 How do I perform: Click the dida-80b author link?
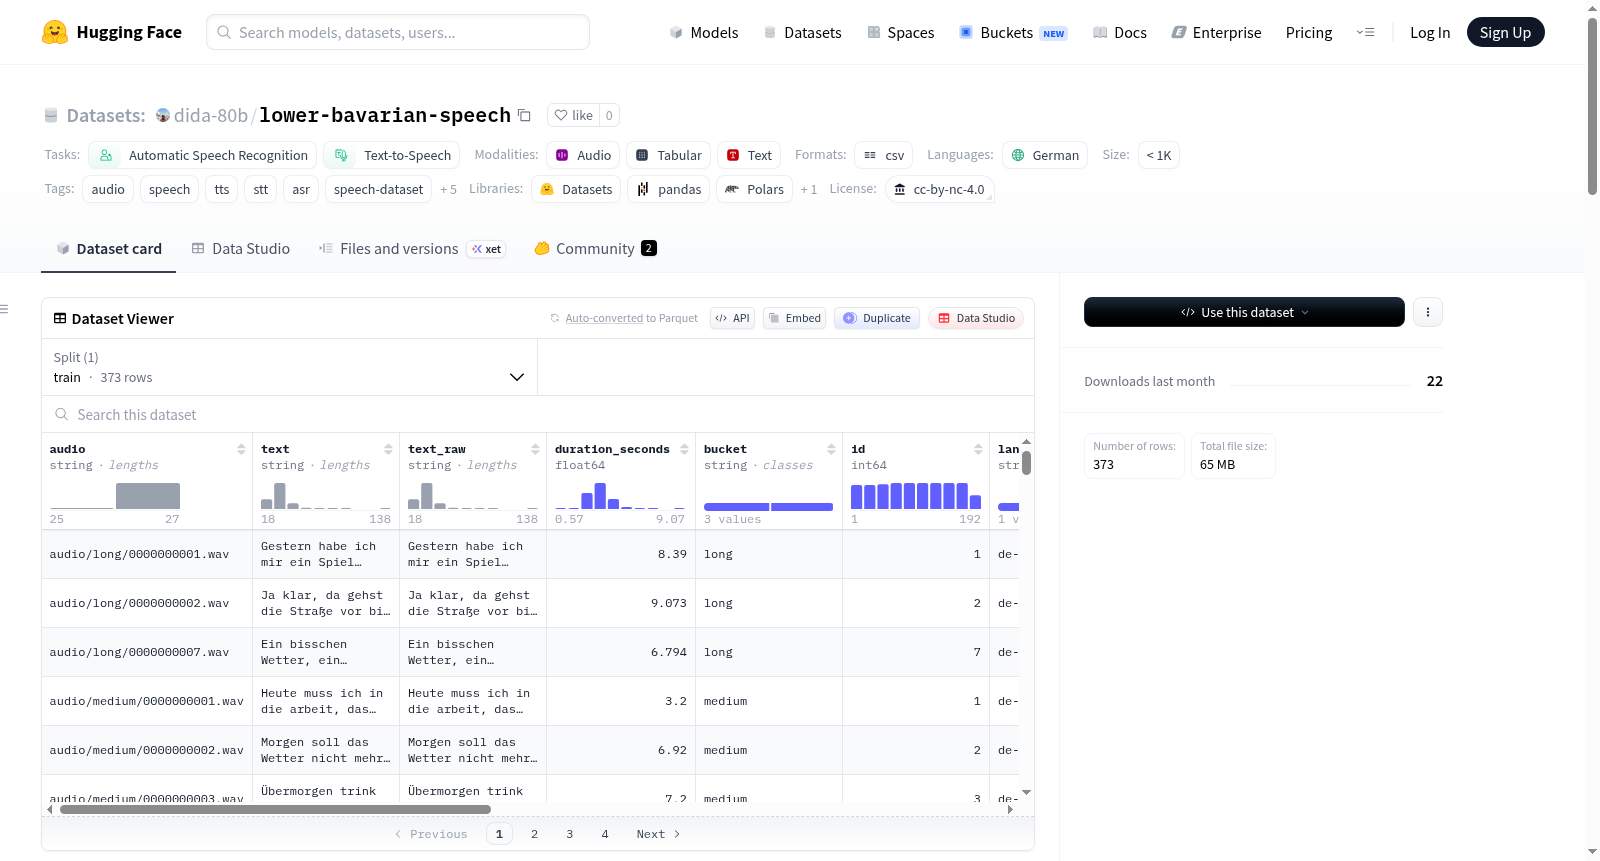(x=211, y=115)
